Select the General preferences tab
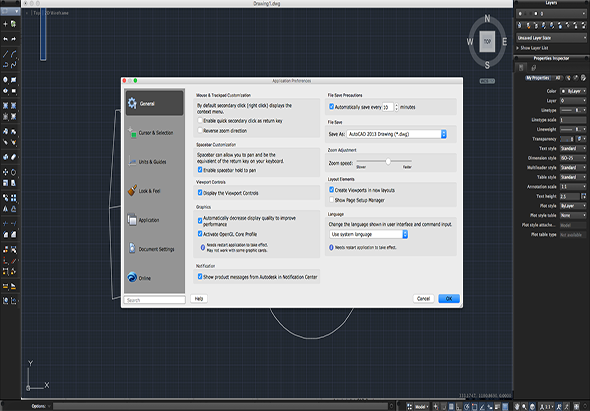This screenshot has width=590, height=411. [x=155, y=104]
